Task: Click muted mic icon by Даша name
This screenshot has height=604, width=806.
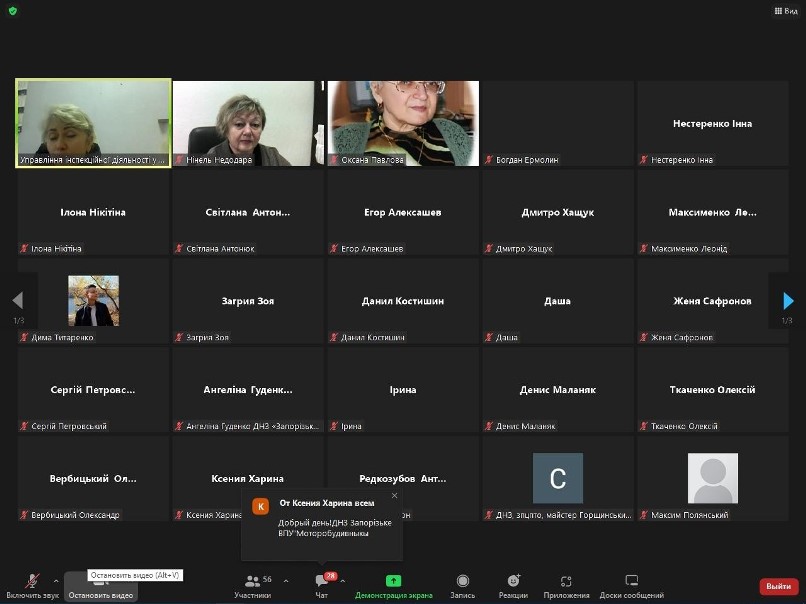Action: [489, 338]
